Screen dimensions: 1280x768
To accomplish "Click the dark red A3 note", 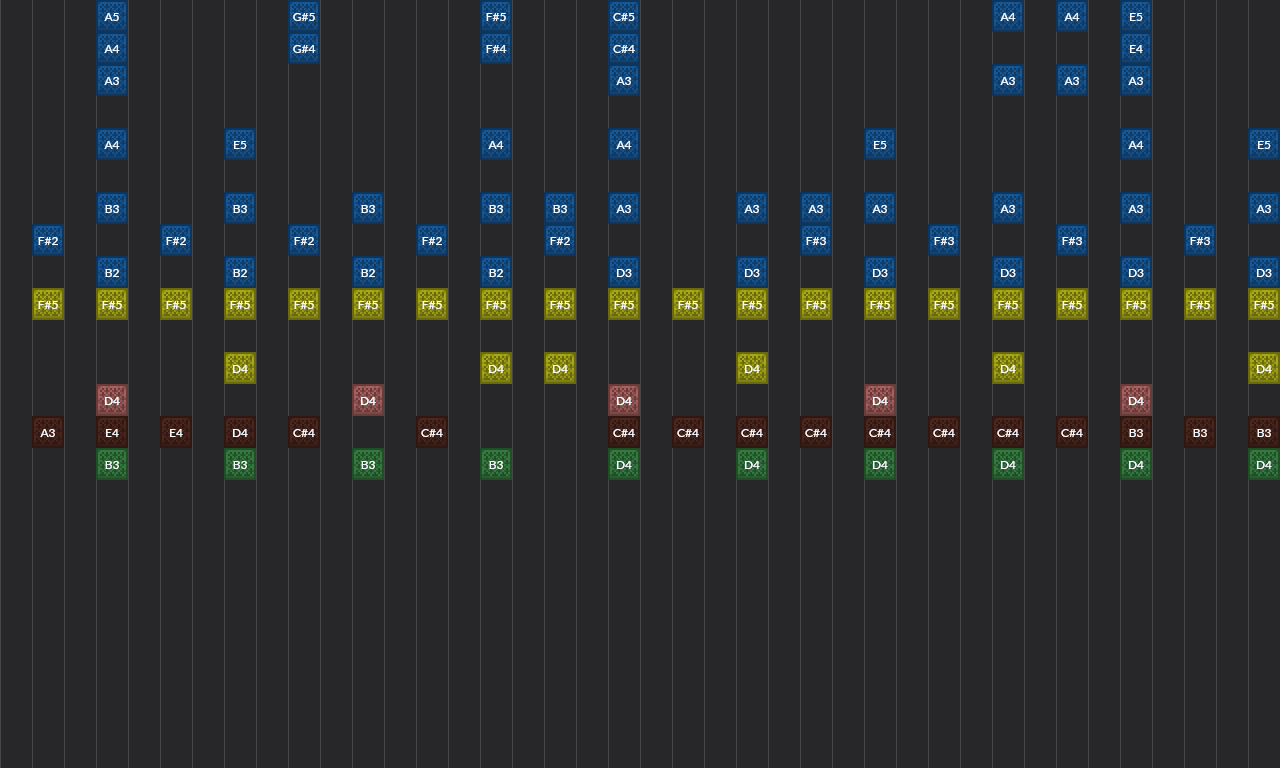I will point(48,432).
